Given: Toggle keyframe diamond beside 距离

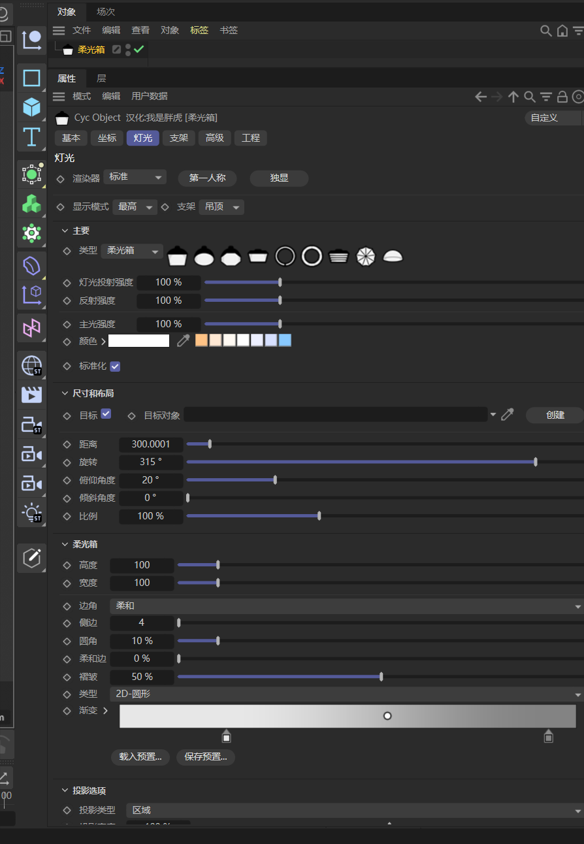Looking at the screenshot, I should click(x=67, y=445).
